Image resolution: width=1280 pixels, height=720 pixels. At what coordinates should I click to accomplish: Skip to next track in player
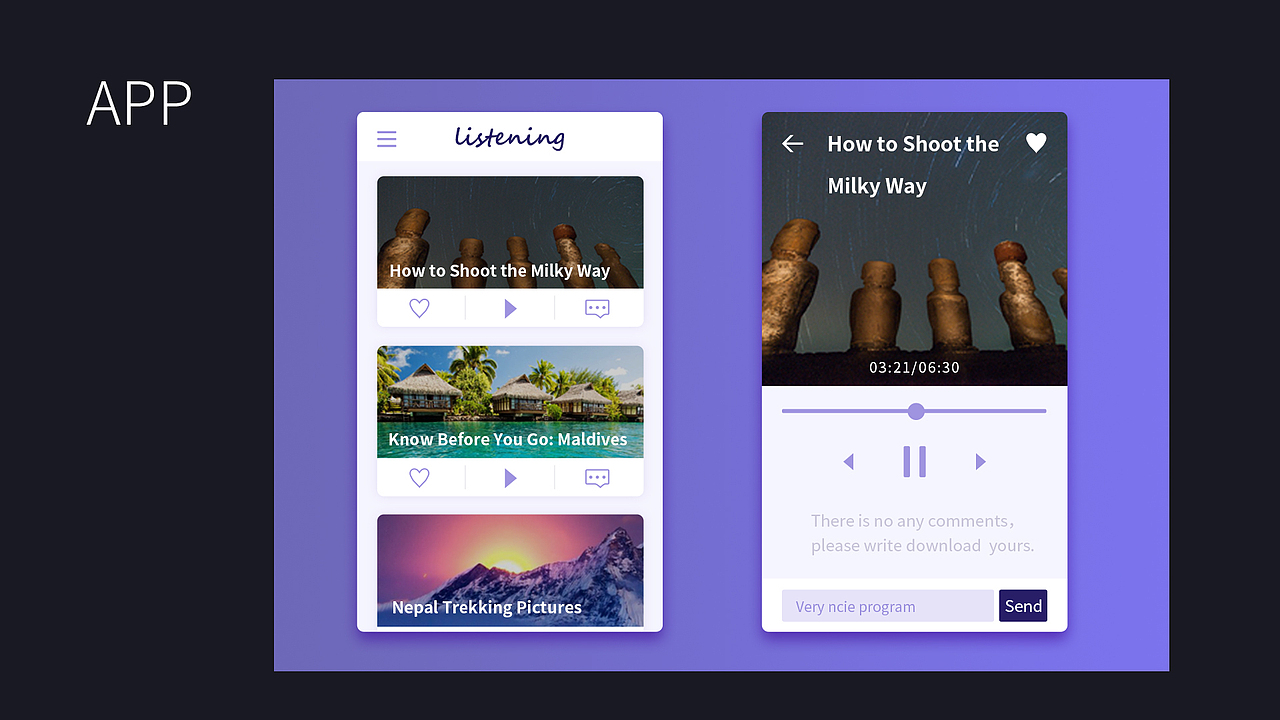[980, 461]
